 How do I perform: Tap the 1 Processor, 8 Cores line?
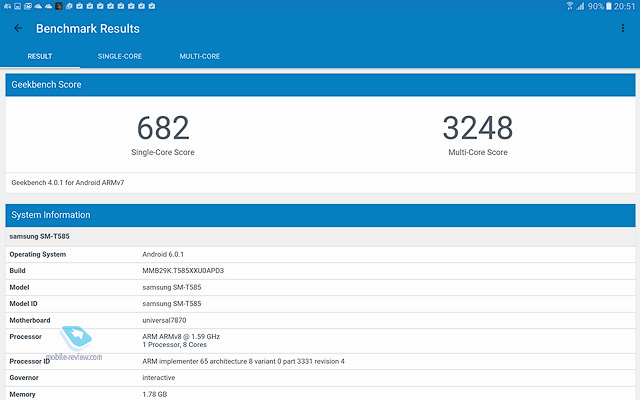click(174, 345)
